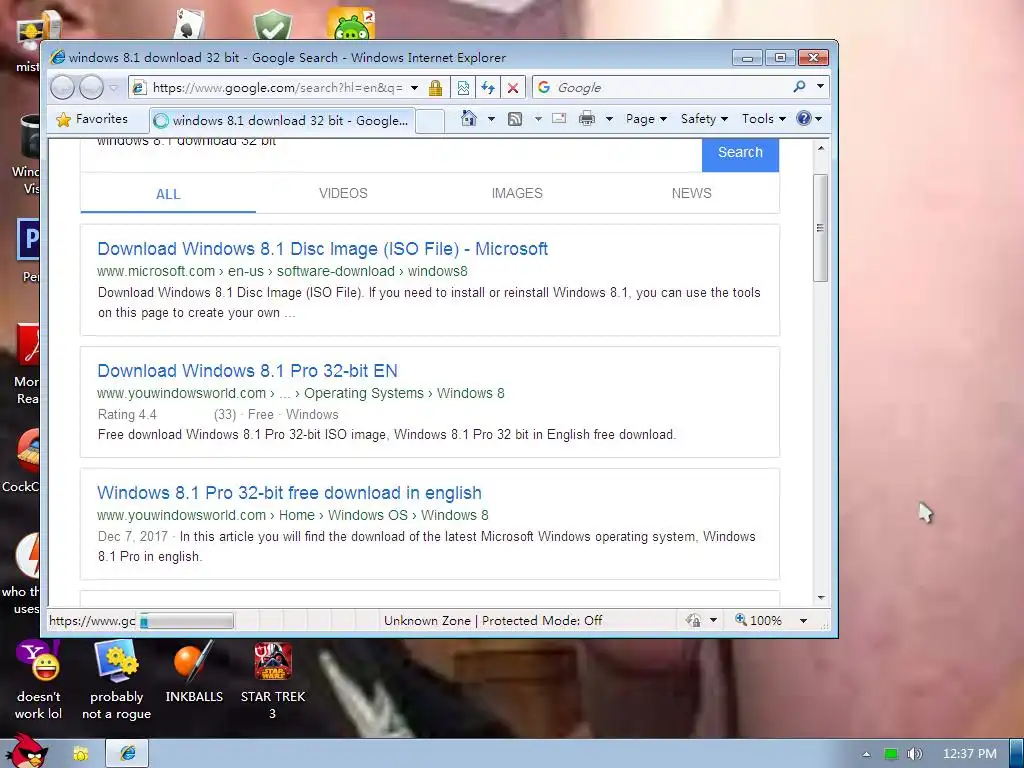Toggle the Compatibility View icon

(x=463, y=88)
